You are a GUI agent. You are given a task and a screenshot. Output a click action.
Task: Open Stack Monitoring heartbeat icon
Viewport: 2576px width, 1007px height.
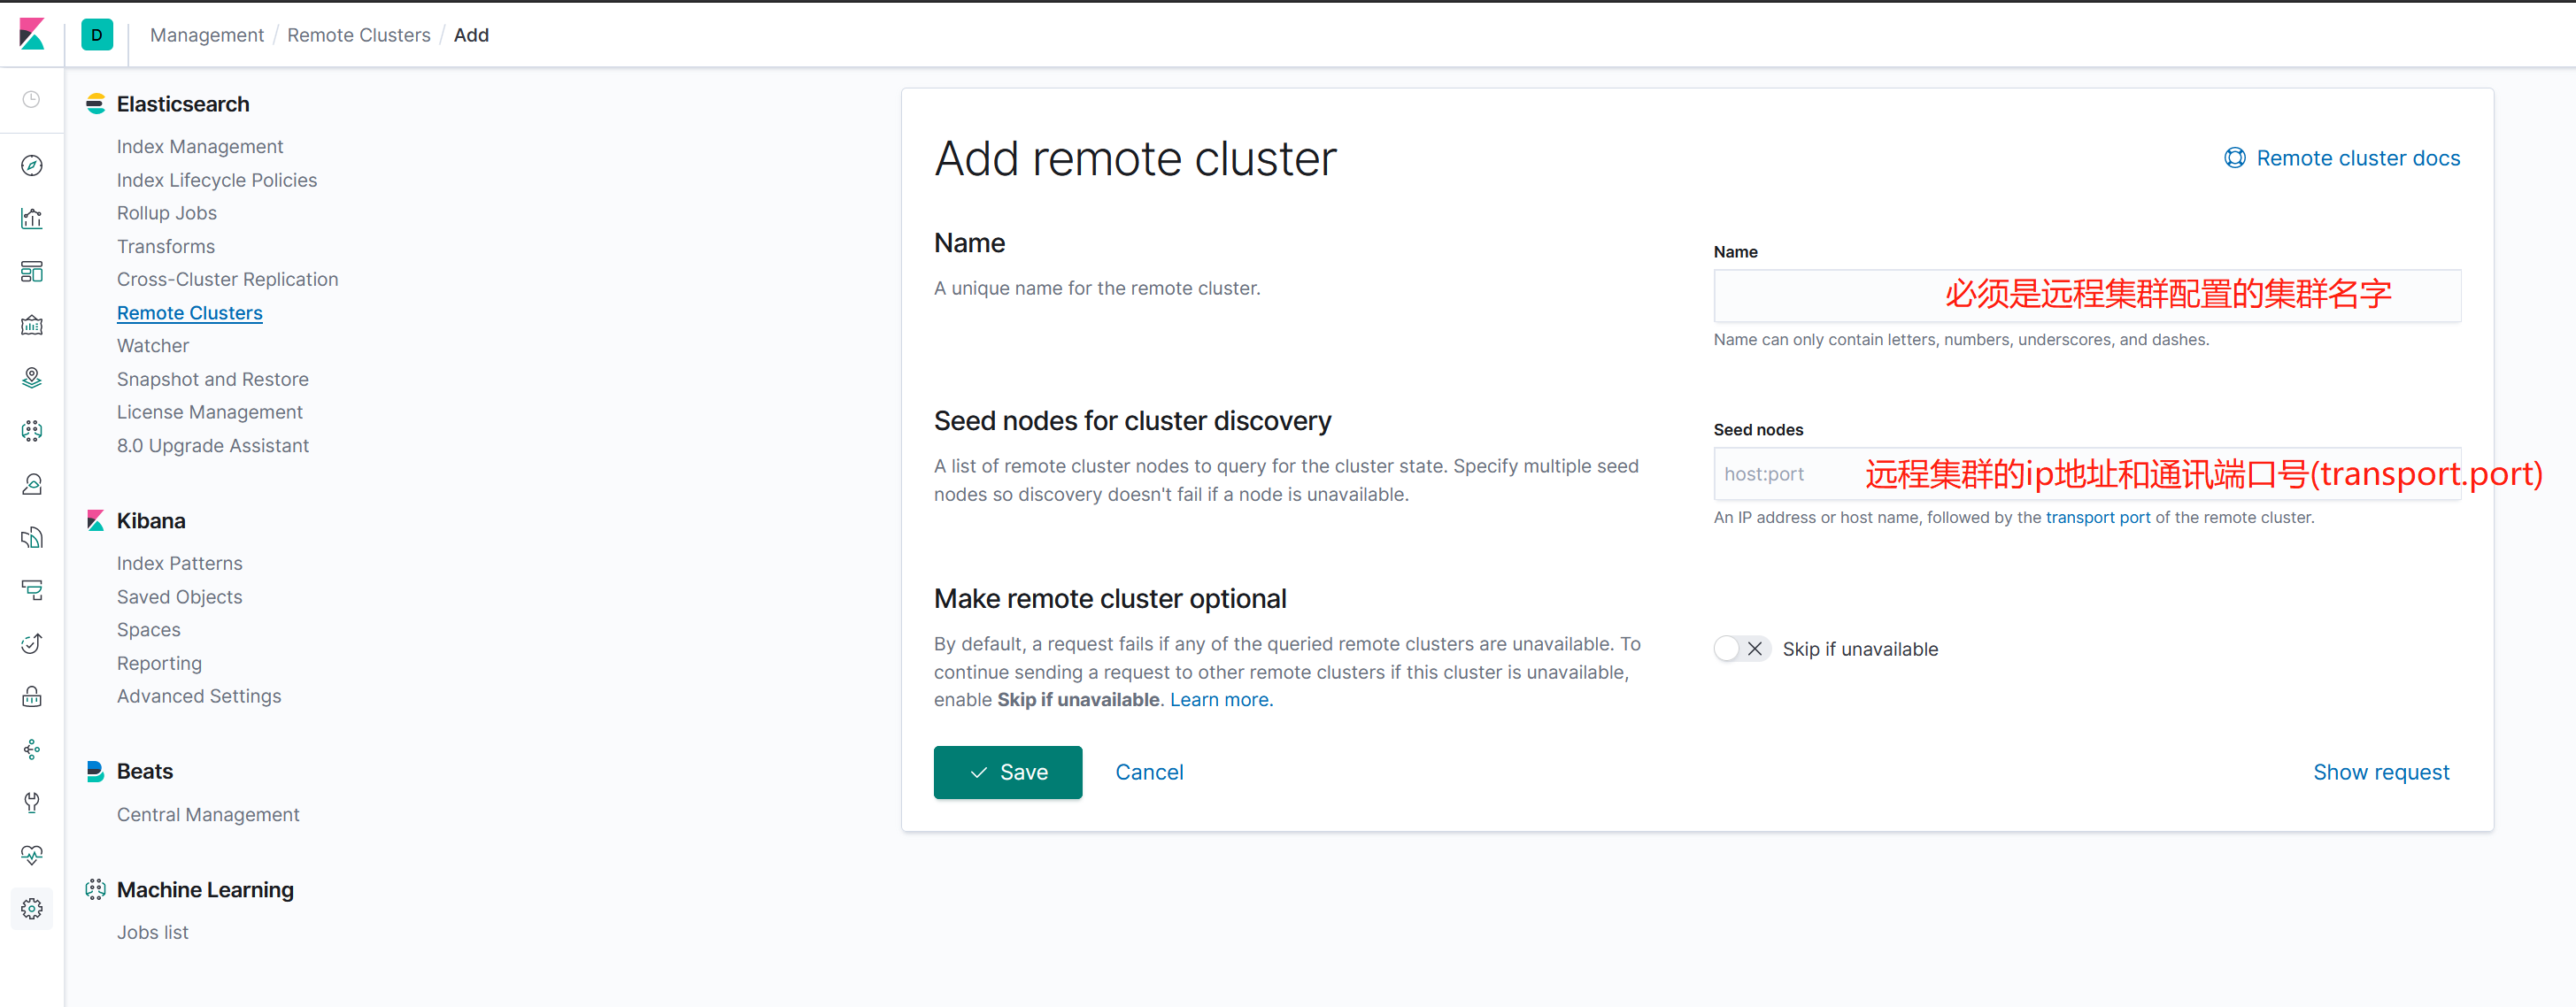click(x=32, y=855)
